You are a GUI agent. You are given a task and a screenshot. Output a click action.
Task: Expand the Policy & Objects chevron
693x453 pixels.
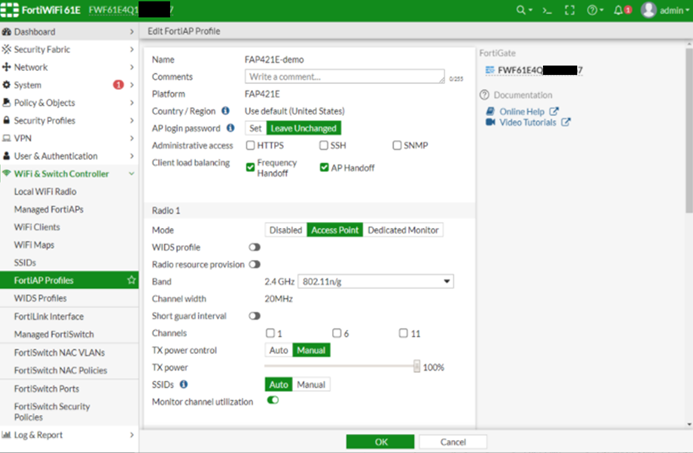click(132, 103)
